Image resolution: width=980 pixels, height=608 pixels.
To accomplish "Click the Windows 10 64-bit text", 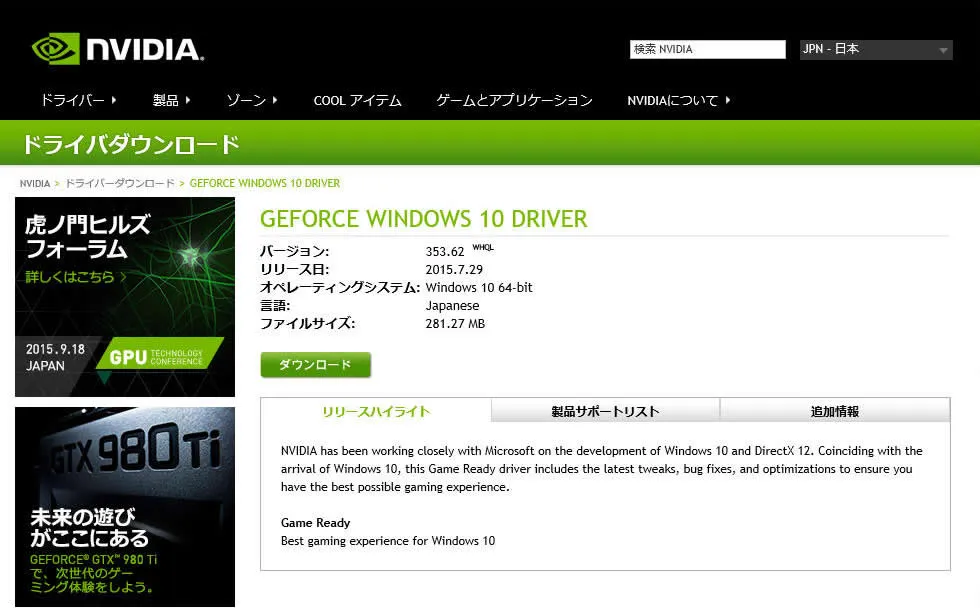I will pyautogui.click(x=479, y=287).
